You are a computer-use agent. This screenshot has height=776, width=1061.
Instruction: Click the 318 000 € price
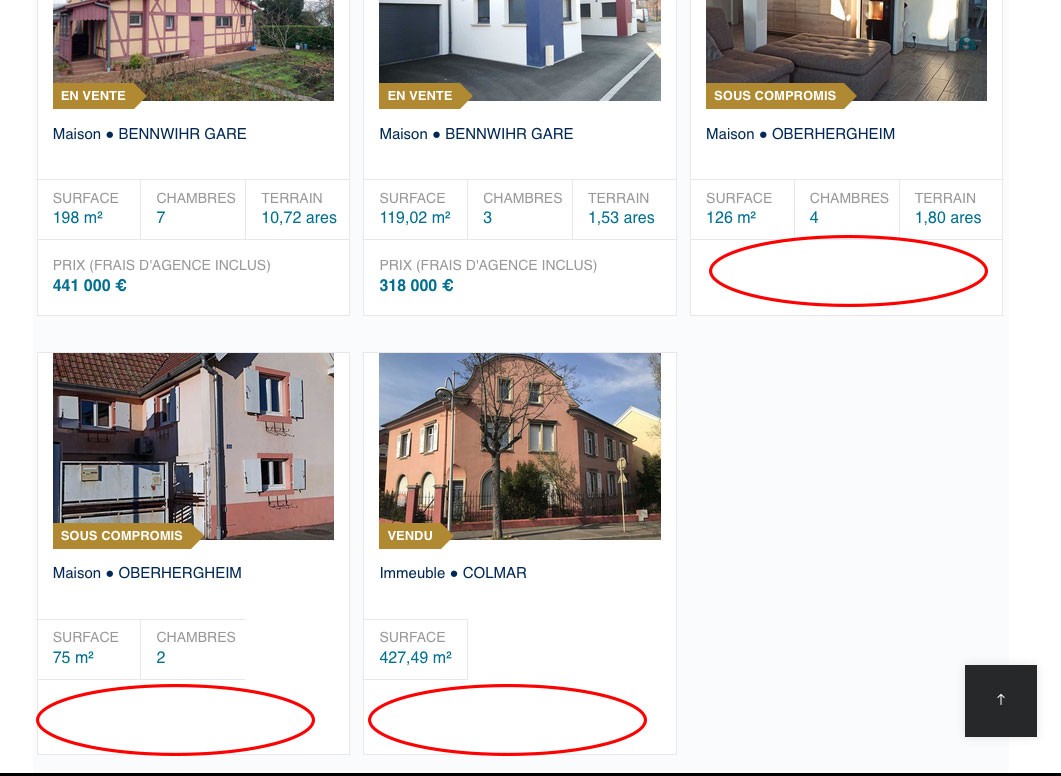point(416,286)
